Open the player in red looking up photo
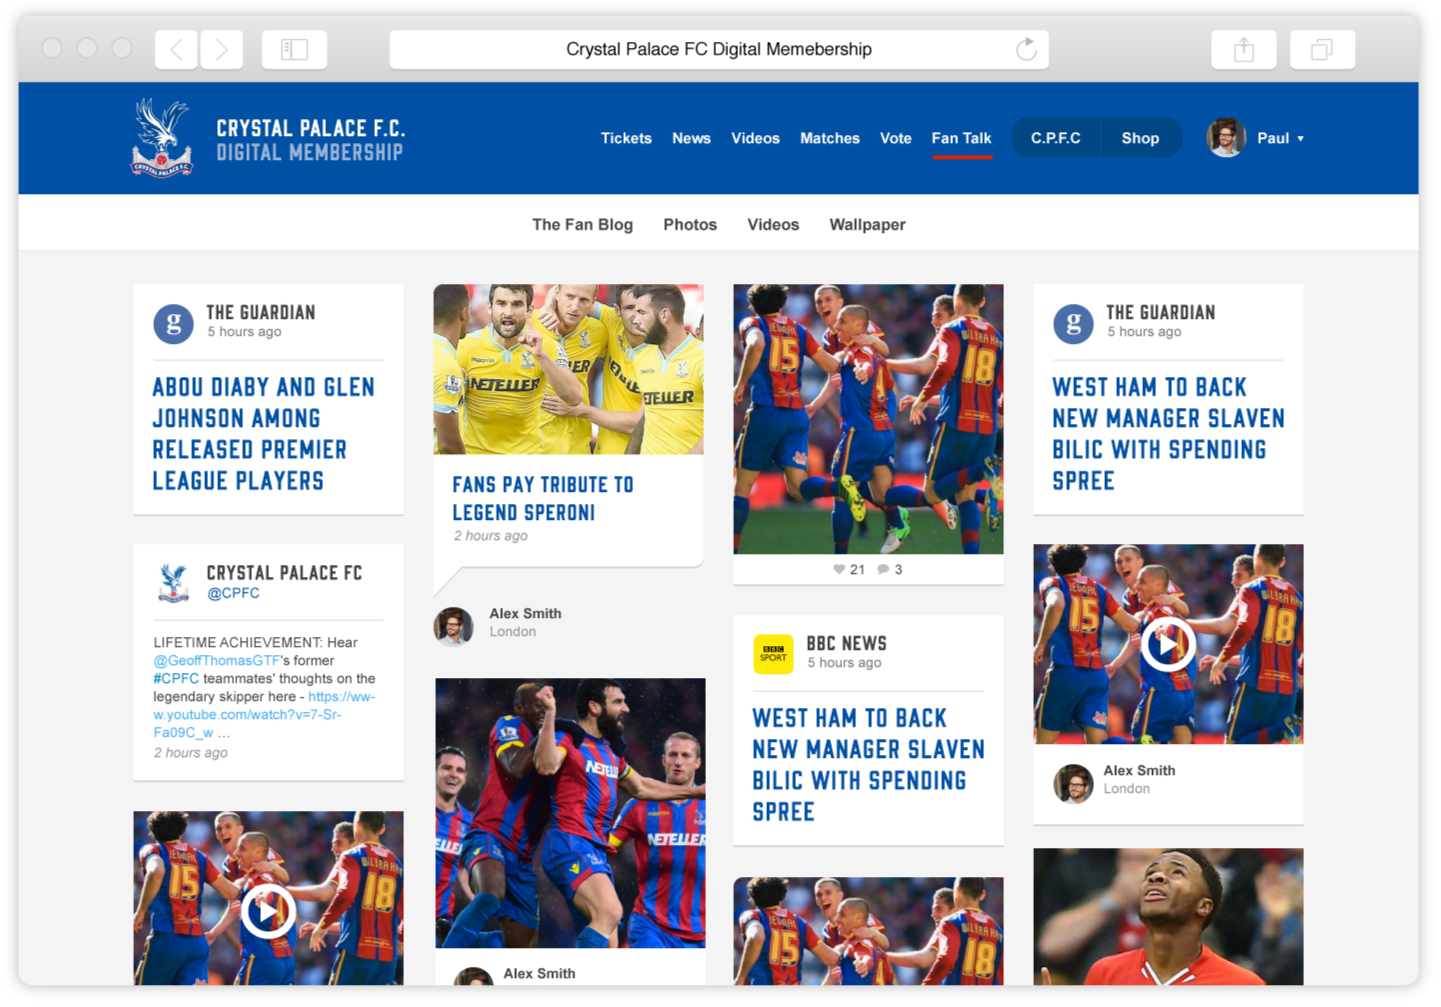Viewport: 1441px width, 1007px height. (1168, 917)
